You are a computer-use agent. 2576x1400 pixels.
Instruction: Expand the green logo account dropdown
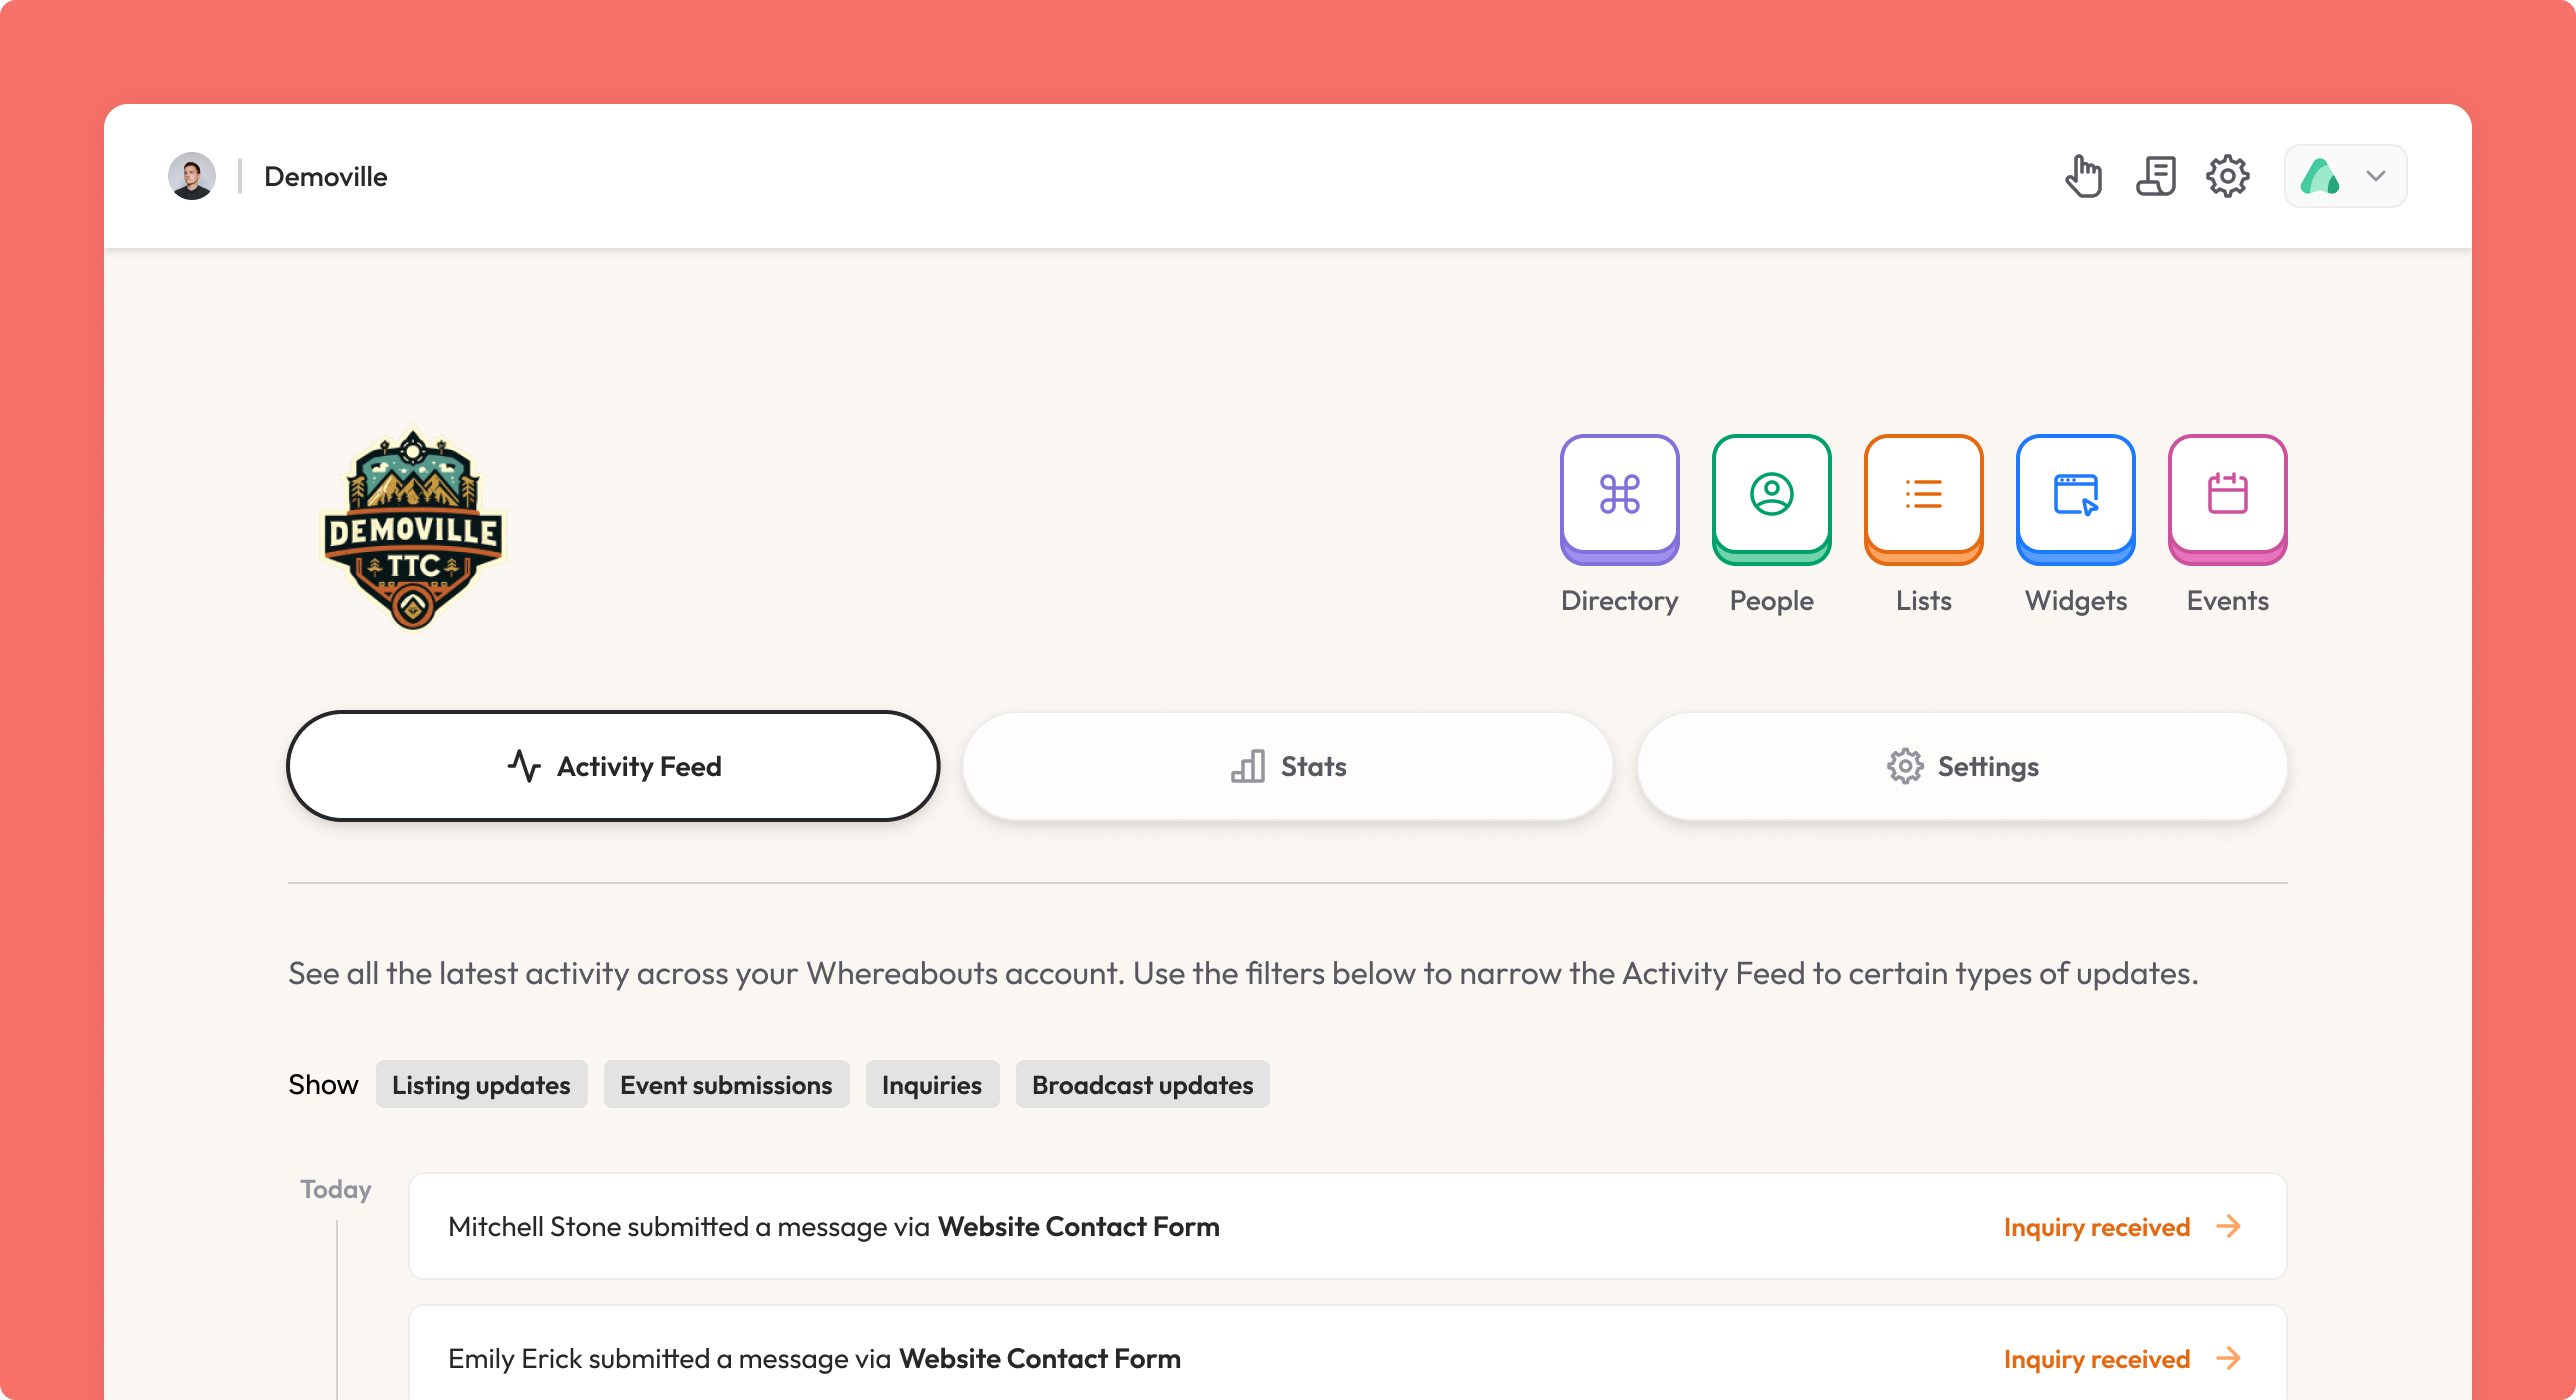(2345, 176)
